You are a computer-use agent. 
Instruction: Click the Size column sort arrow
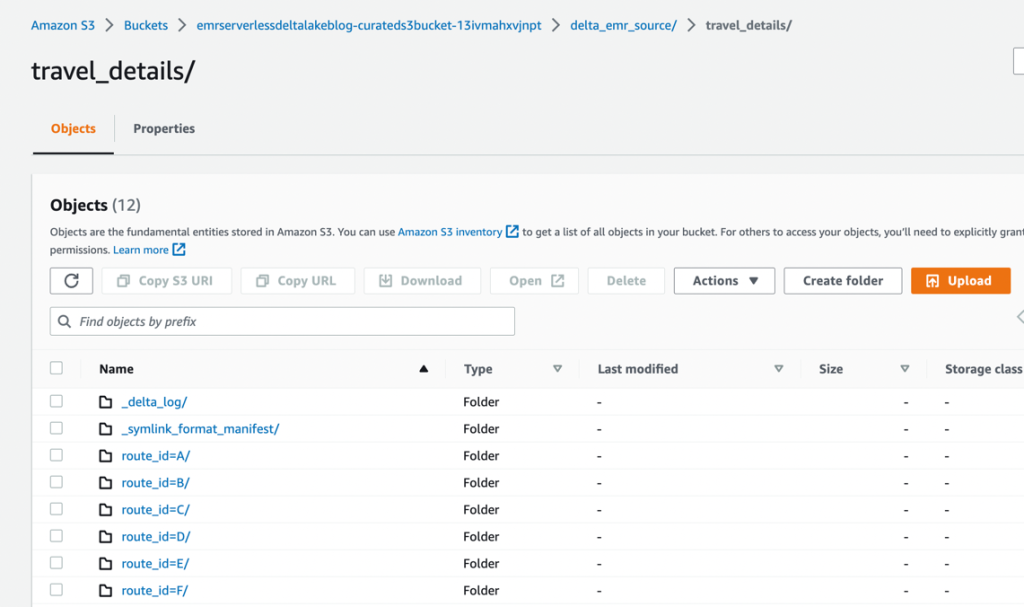[x=904, y=369]
